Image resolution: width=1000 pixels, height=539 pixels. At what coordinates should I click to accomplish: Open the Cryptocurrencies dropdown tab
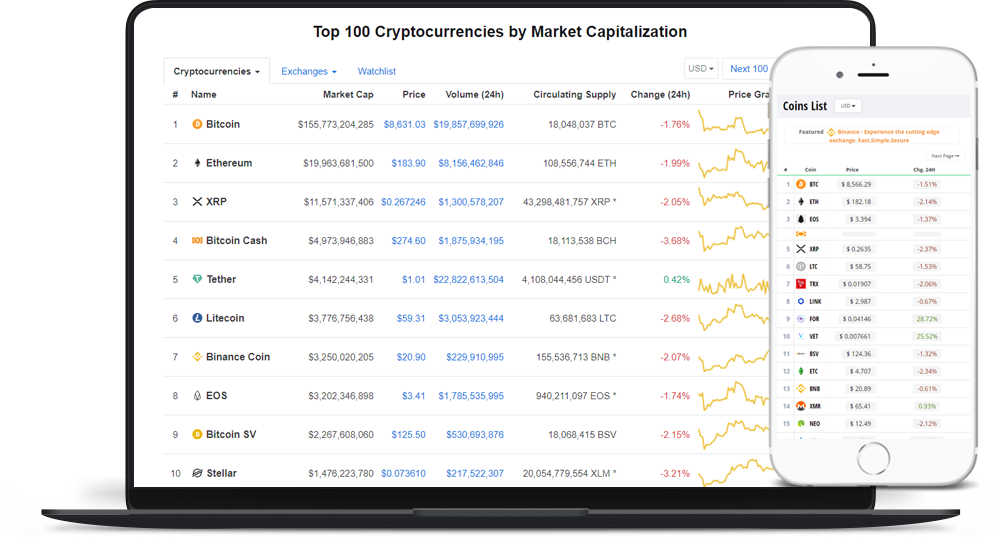click(216, 72)
